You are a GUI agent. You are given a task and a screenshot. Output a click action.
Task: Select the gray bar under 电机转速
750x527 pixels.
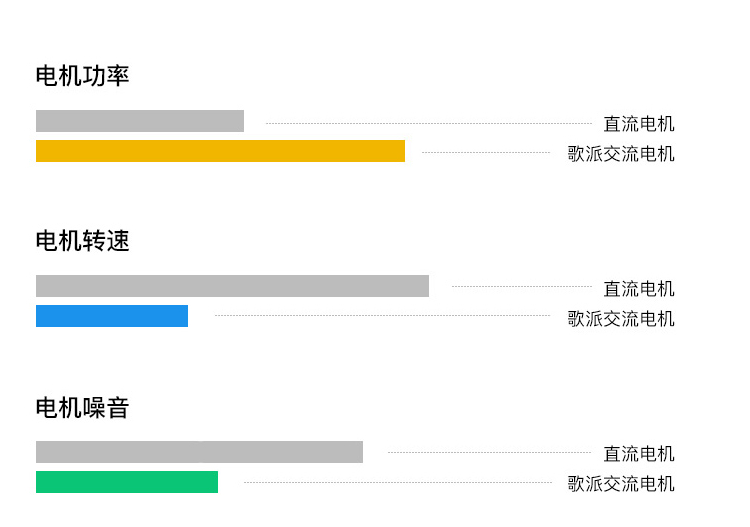click(x=232, y=286)
